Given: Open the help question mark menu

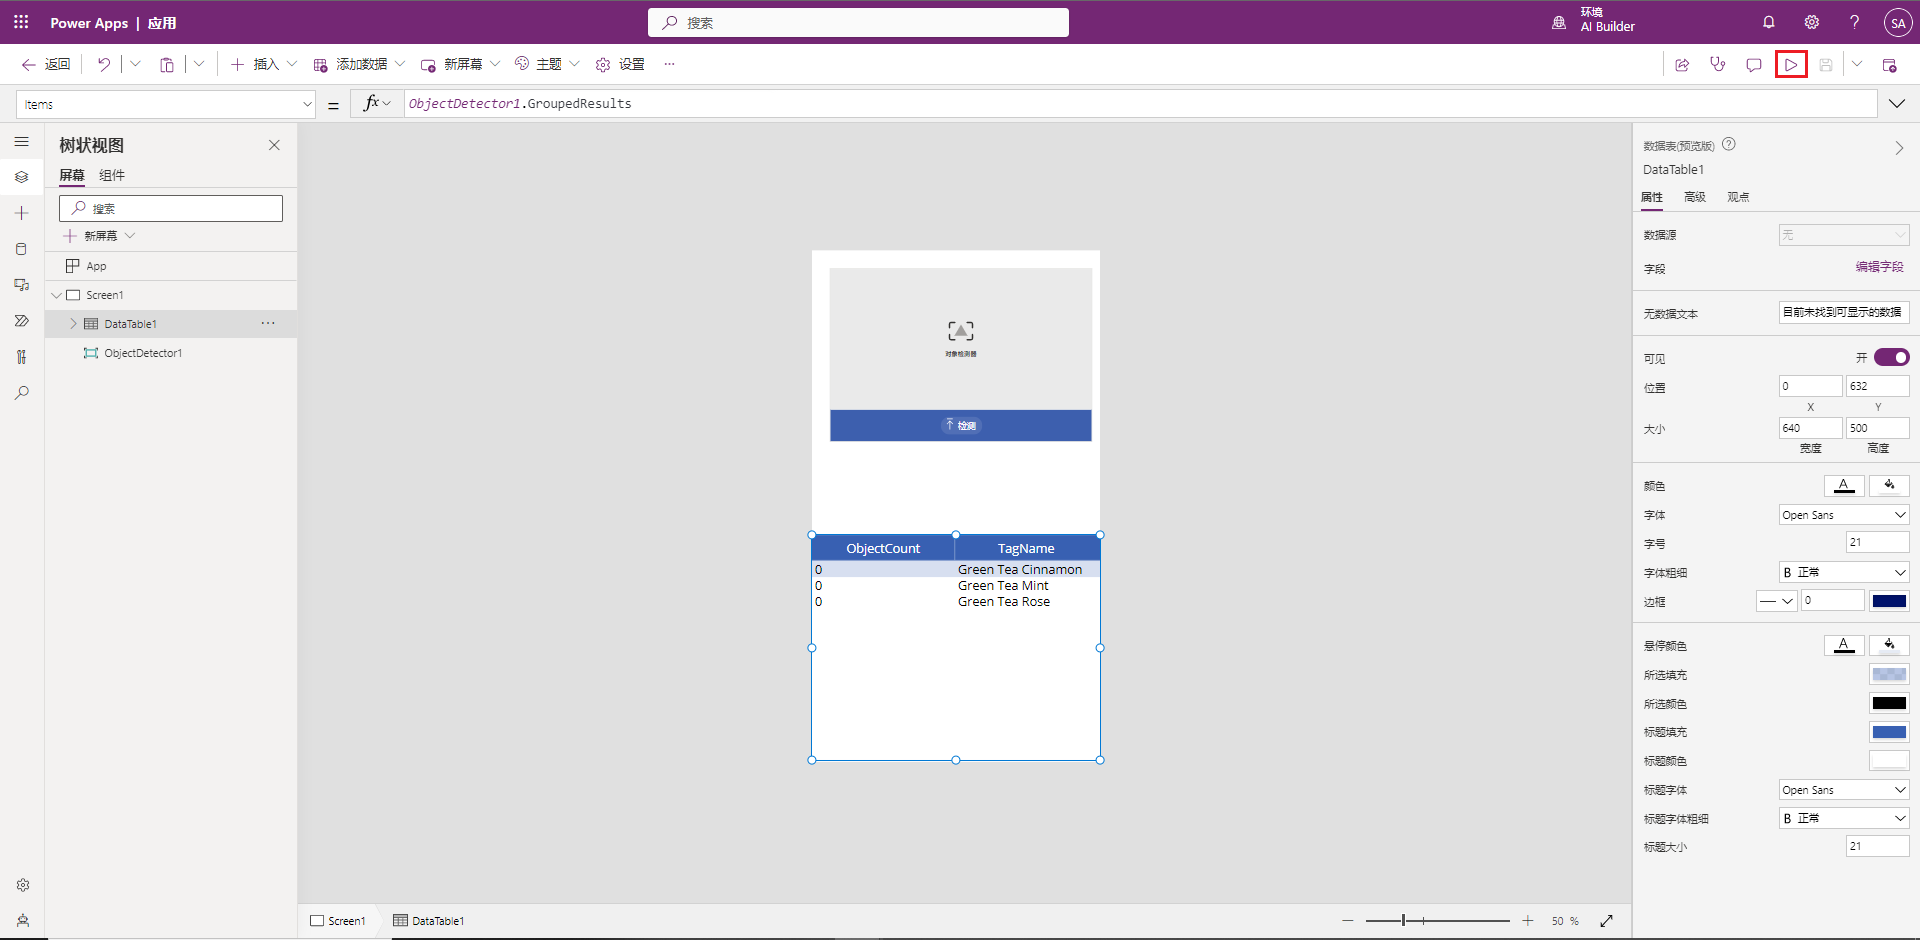Looking at the screenshot, I should click(x=1854, y=22).
